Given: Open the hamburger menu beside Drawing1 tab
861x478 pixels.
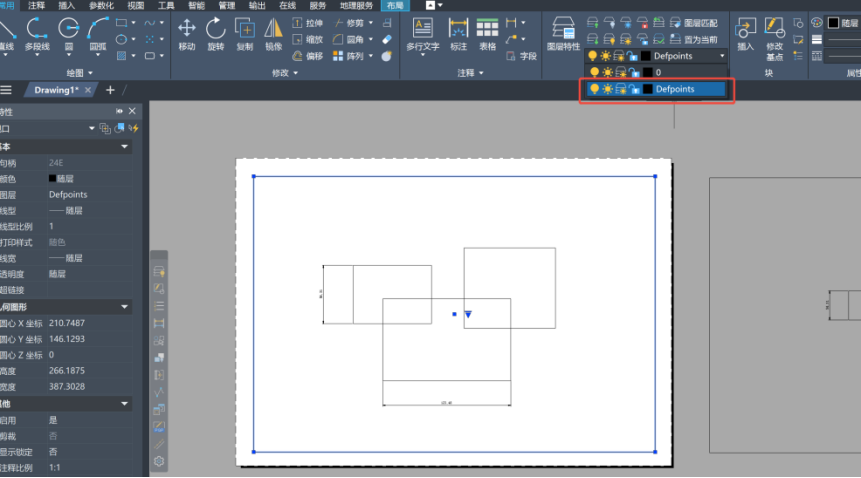Looking at the screenshot, I should [x=6, y=90].
